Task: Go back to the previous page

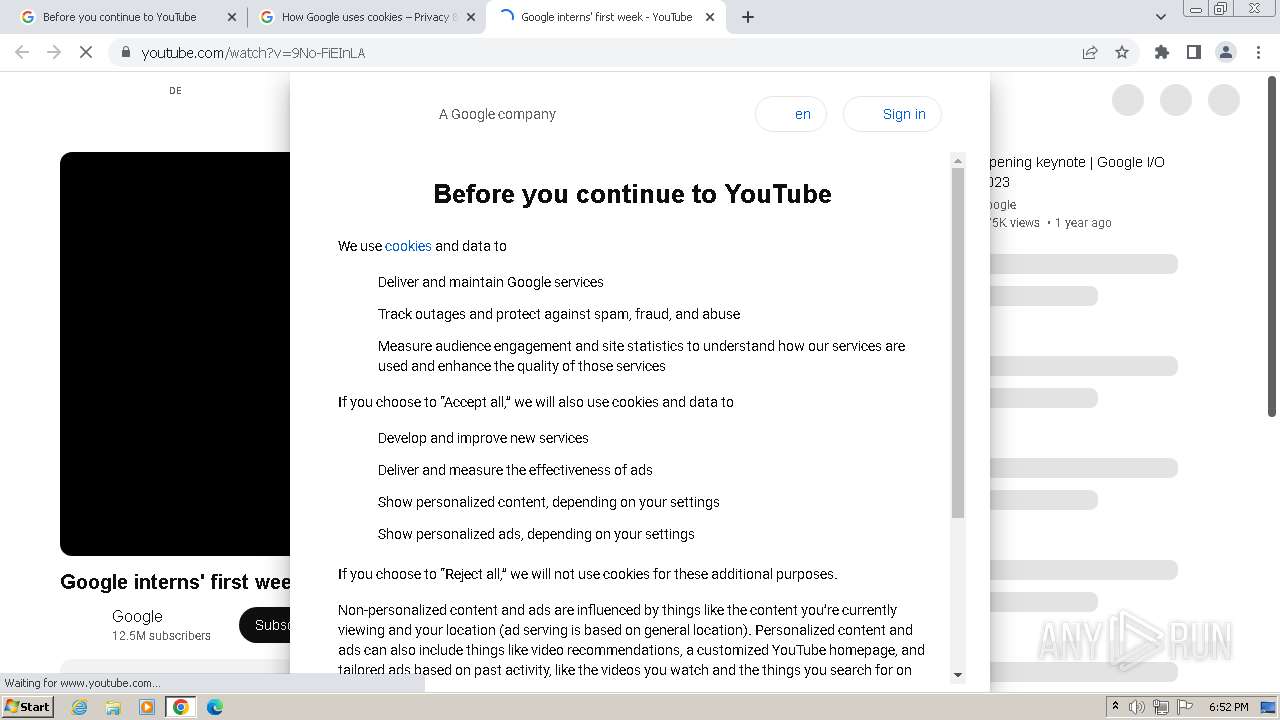Action: coord(22,53)
